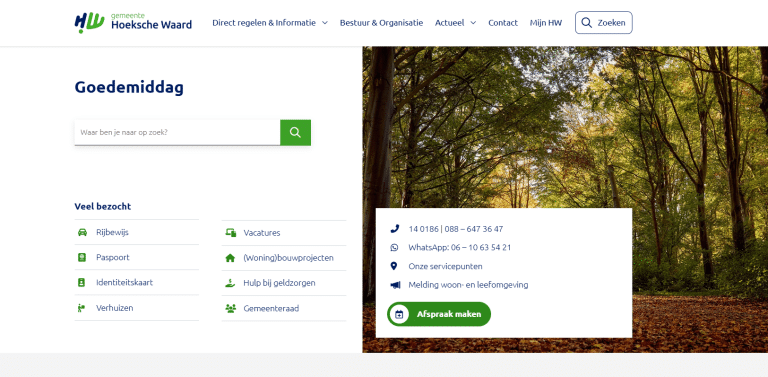Open Melding woon- en leefomgeving link

(x=468, y=285)
